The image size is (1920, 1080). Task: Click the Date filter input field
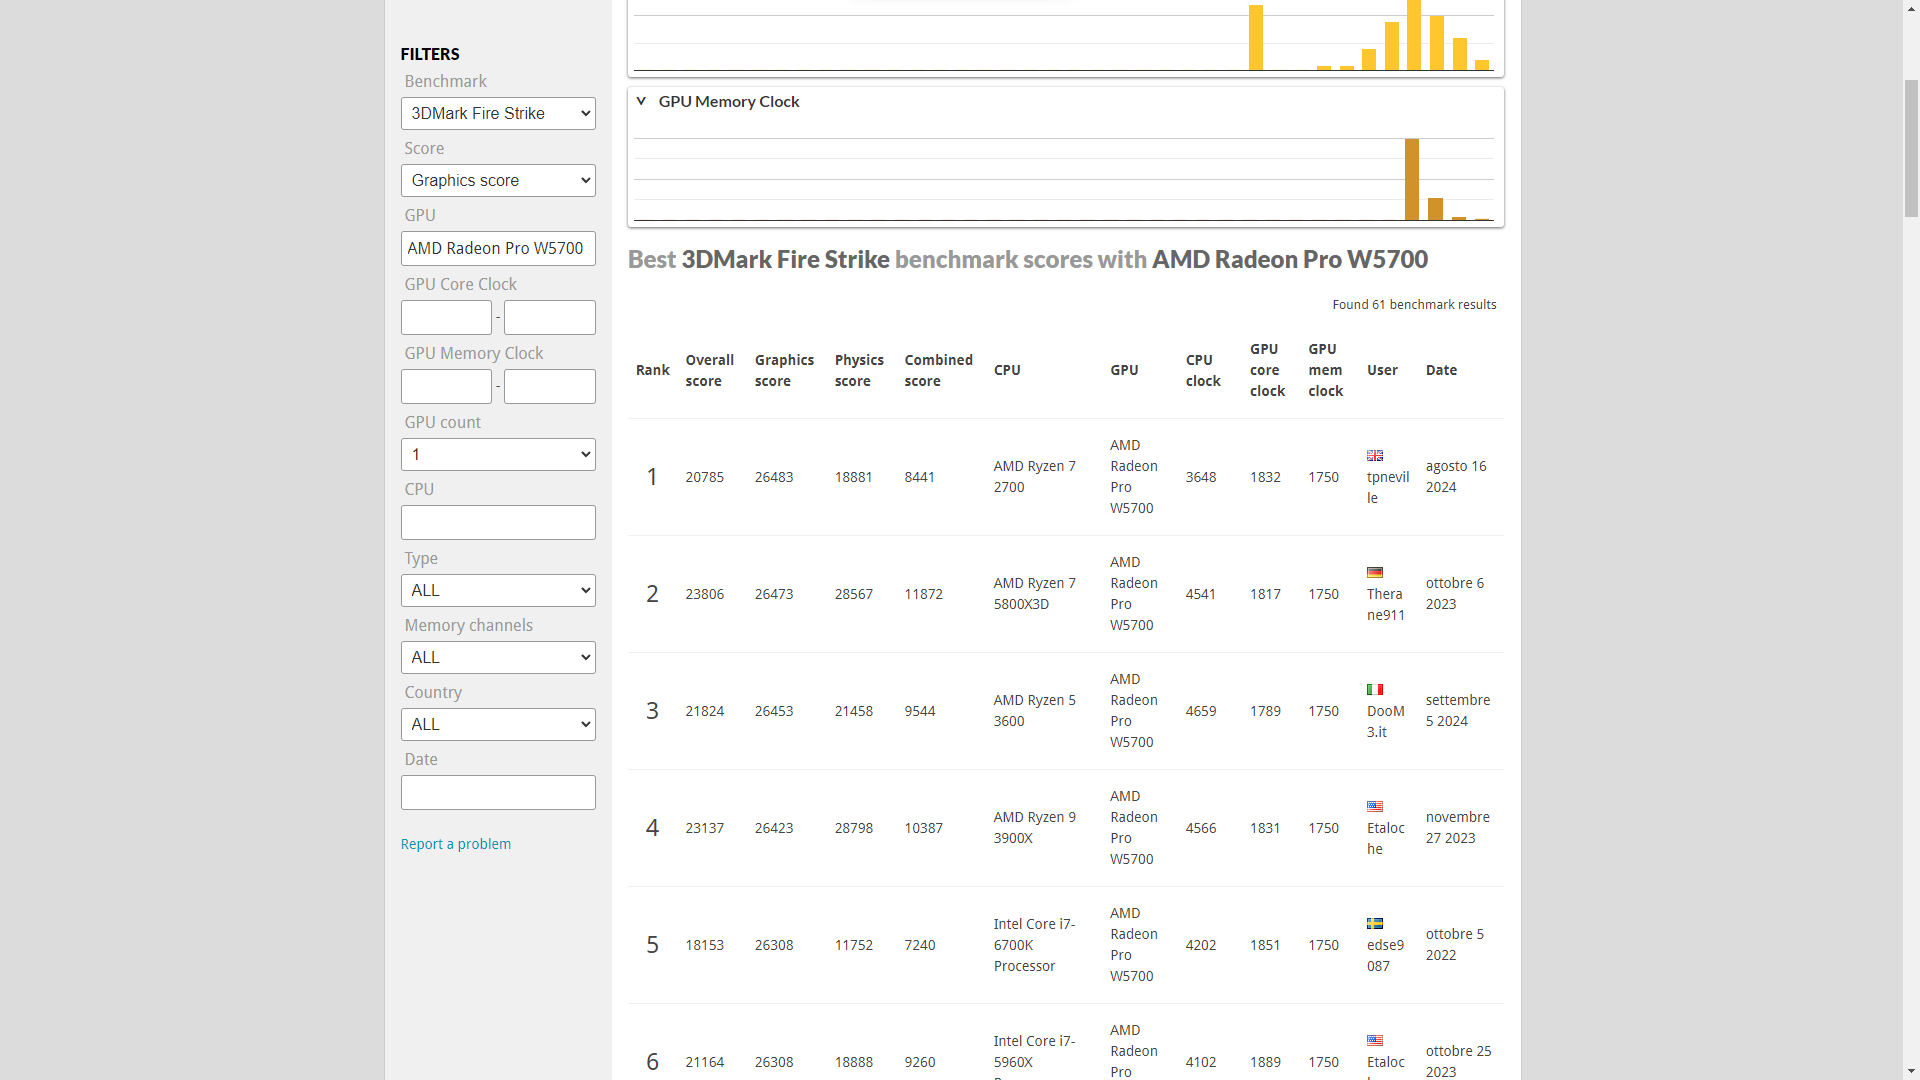point(498,793)
